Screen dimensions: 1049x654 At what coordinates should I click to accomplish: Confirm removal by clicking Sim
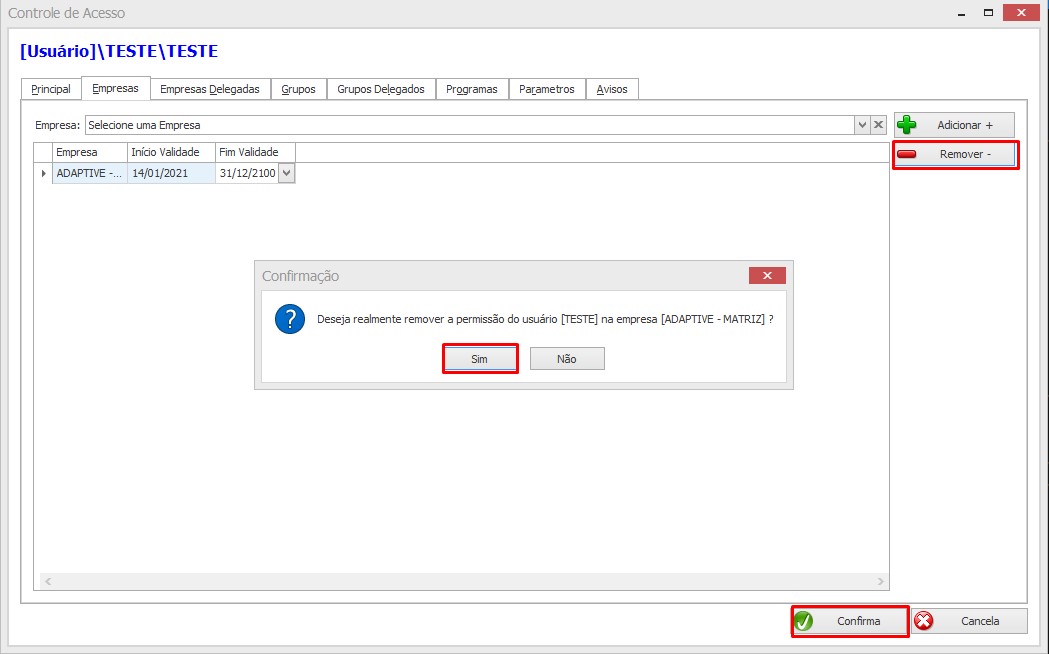(480, 359)
